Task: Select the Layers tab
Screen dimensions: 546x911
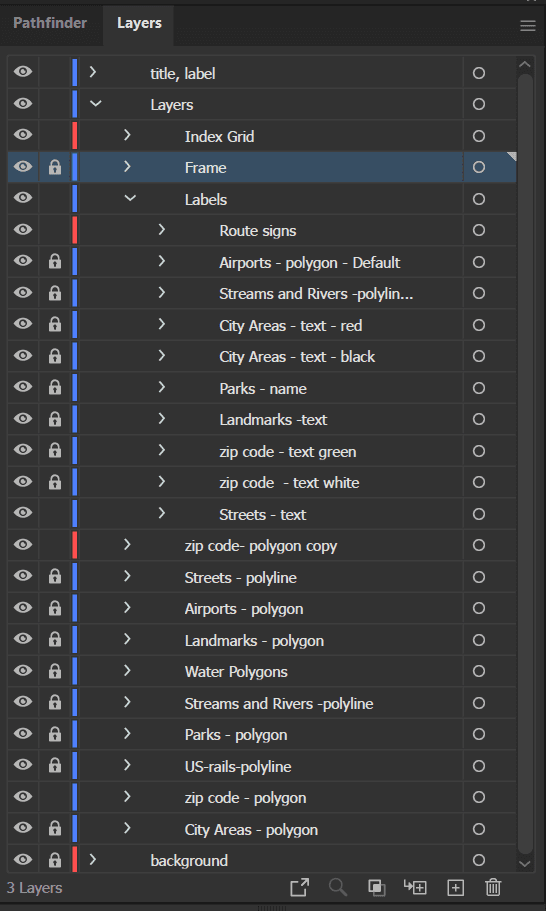Action: point(139,23)
